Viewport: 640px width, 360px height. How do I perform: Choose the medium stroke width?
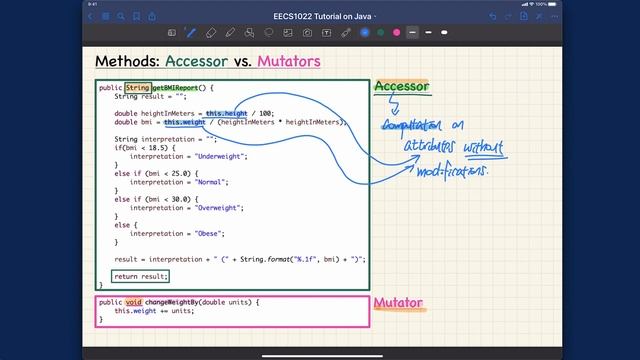428,33
